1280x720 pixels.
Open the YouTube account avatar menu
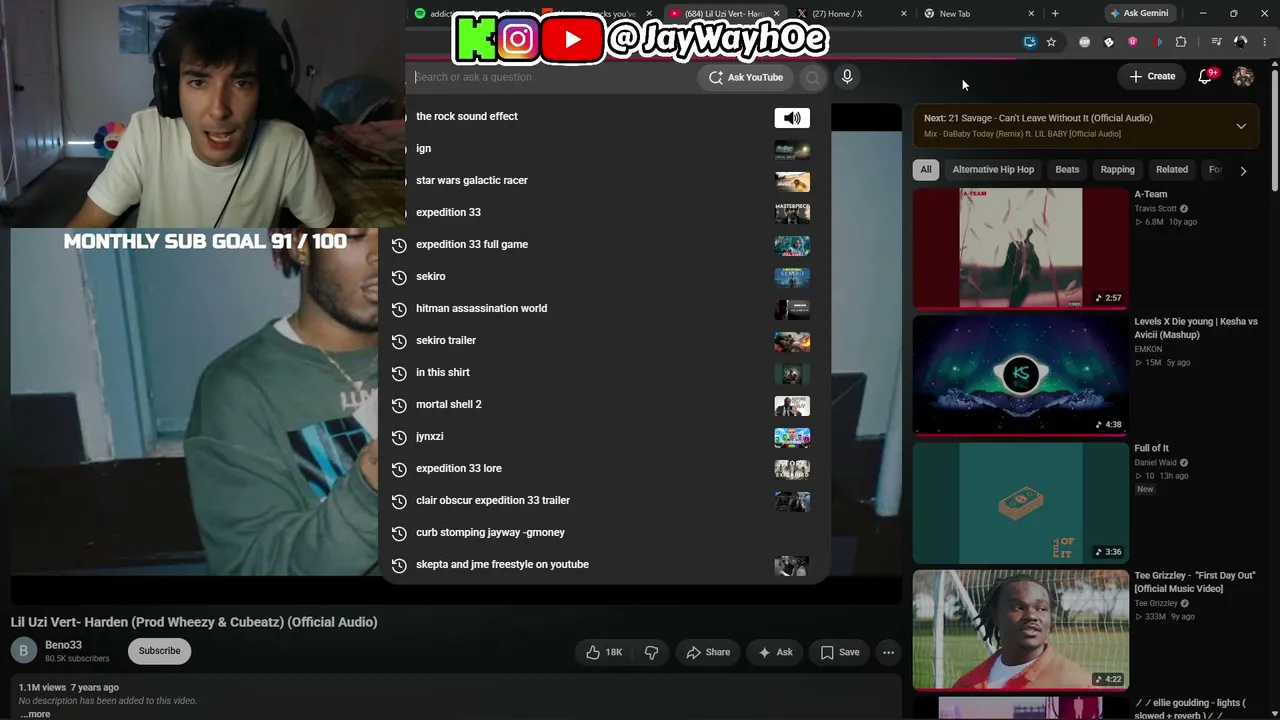[x=1243, y=76]
